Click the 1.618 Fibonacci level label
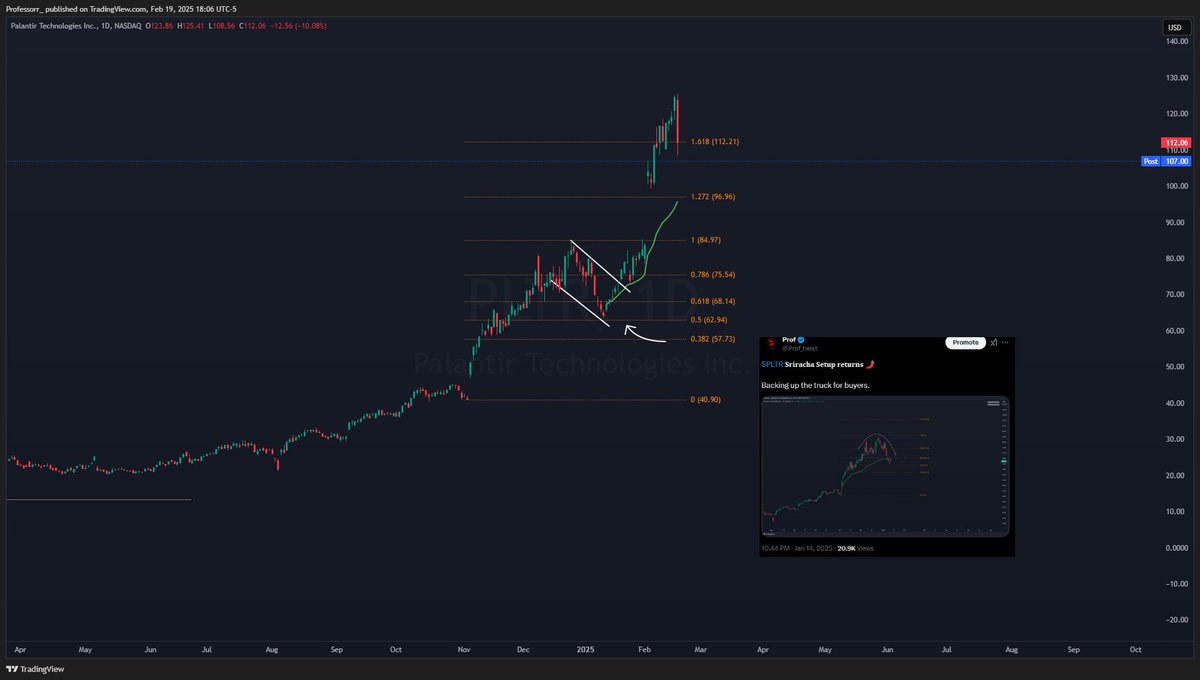This screenshot has width=1200, height=680. 715,141
